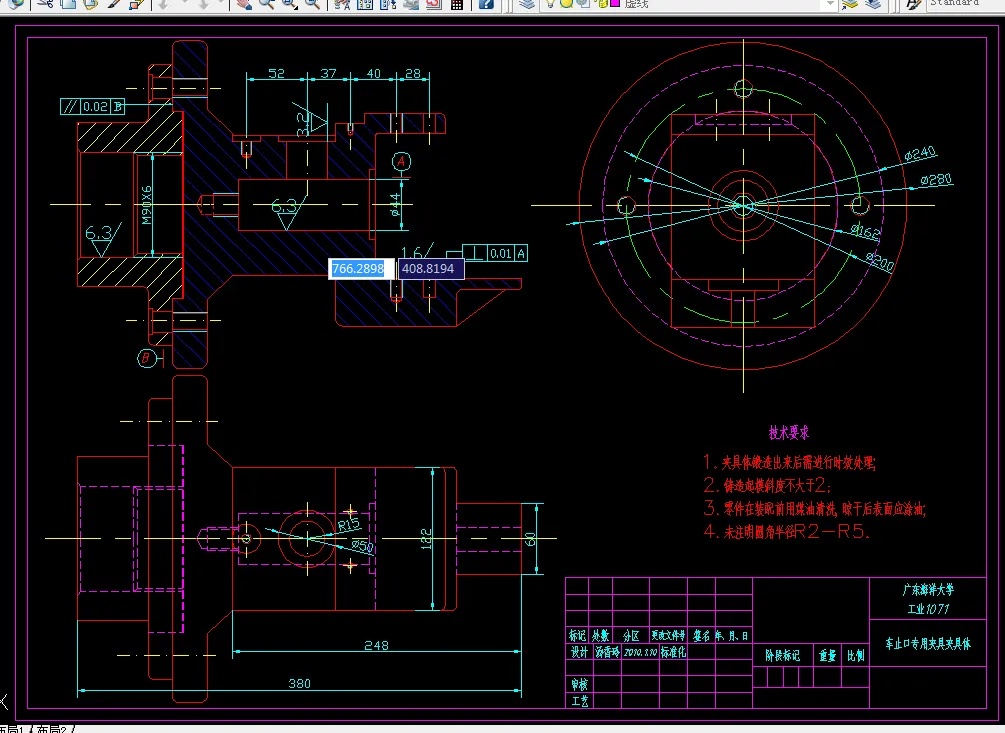Screen dimensions: 1005x733
Task: Select the Zoom Window magnifier icon
Action: 290,3
